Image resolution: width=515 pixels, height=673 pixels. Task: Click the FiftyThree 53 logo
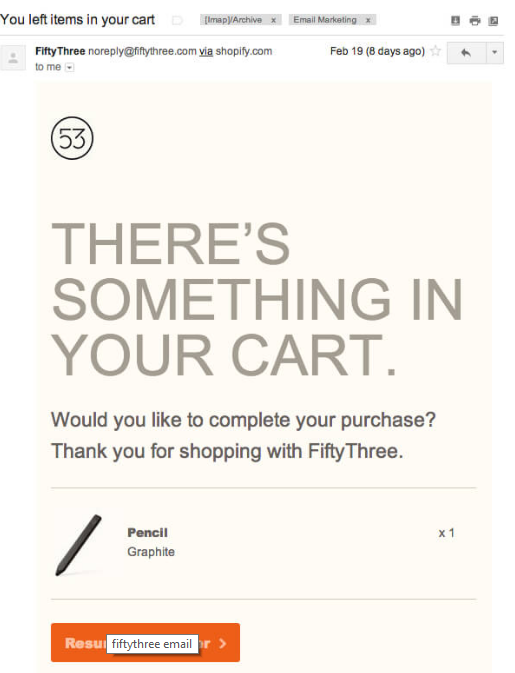(72, 138)
